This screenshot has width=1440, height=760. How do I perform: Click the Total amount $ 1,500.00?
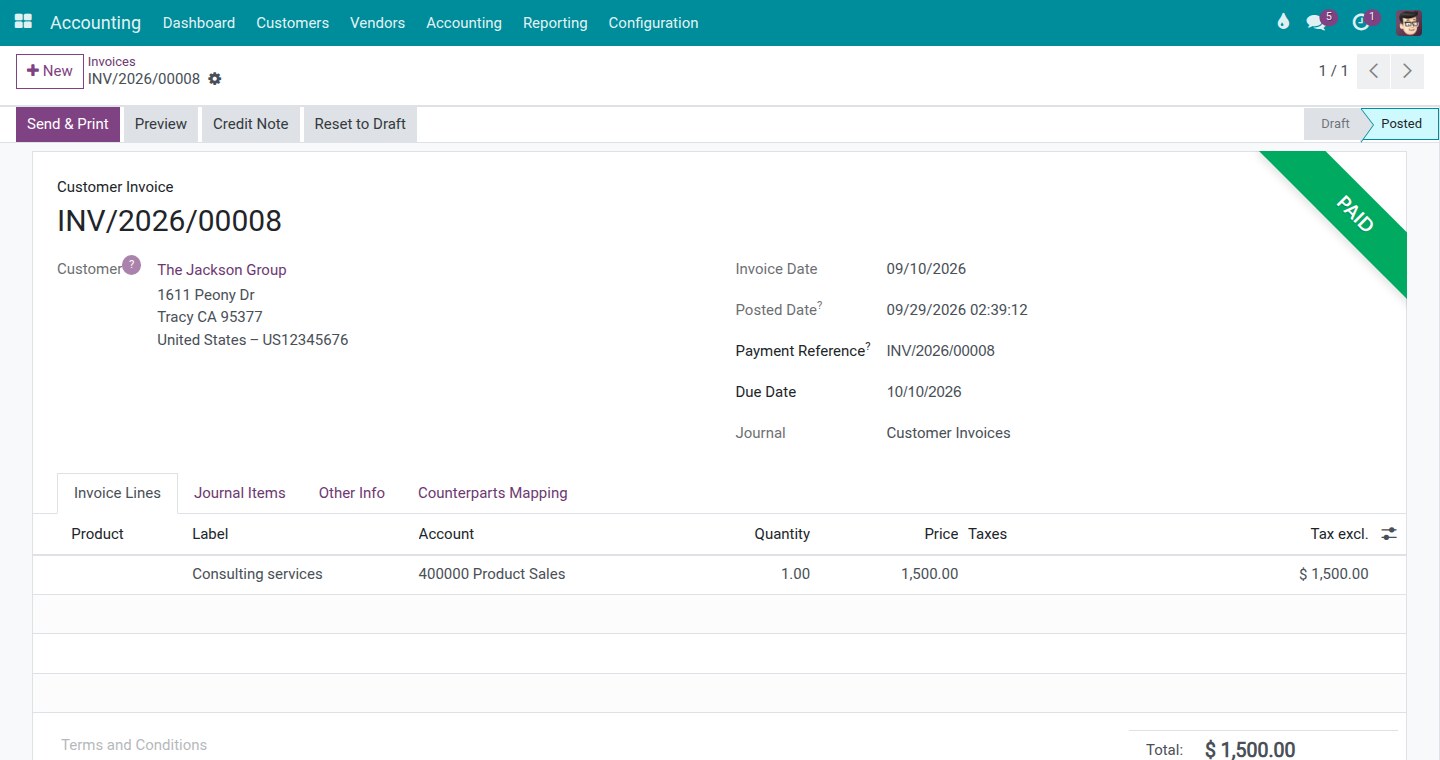[x=1250, y=749]
